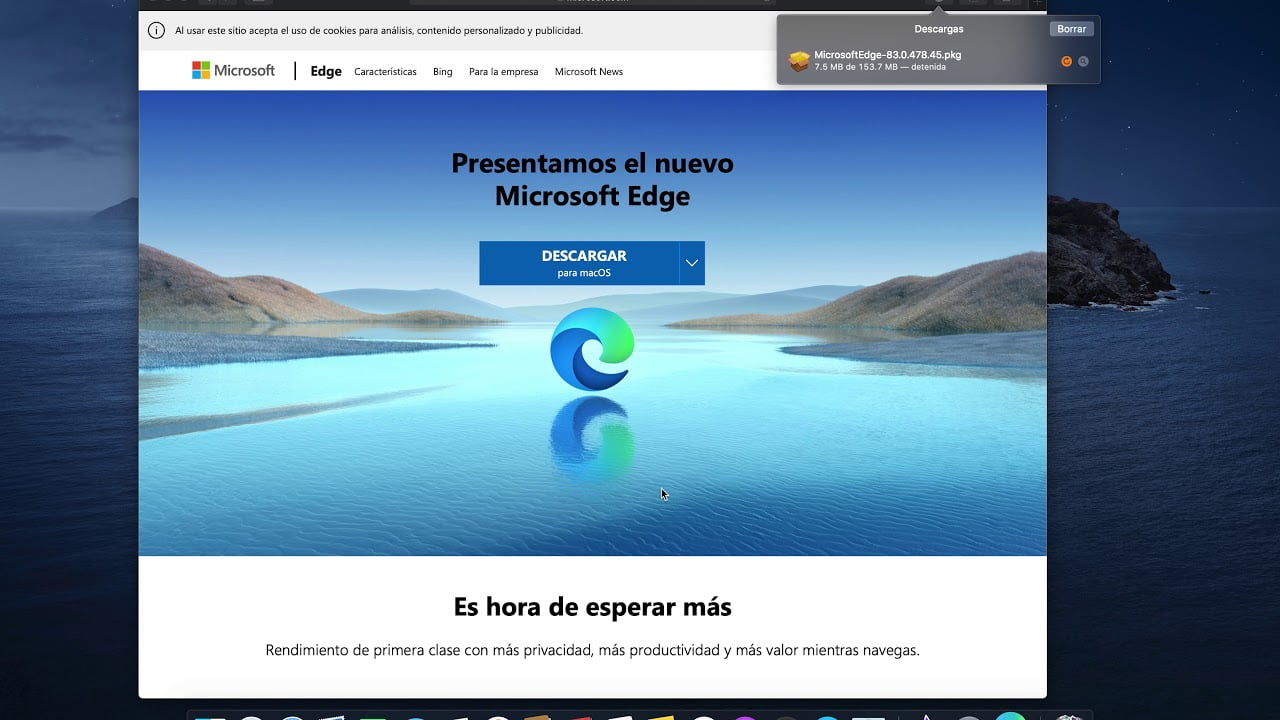The width and height of the screenshot is (1280, 720).
Task: Click the Borrar button in the Descargas popup
Action: pyautogui.click(x=1071, y=29)
